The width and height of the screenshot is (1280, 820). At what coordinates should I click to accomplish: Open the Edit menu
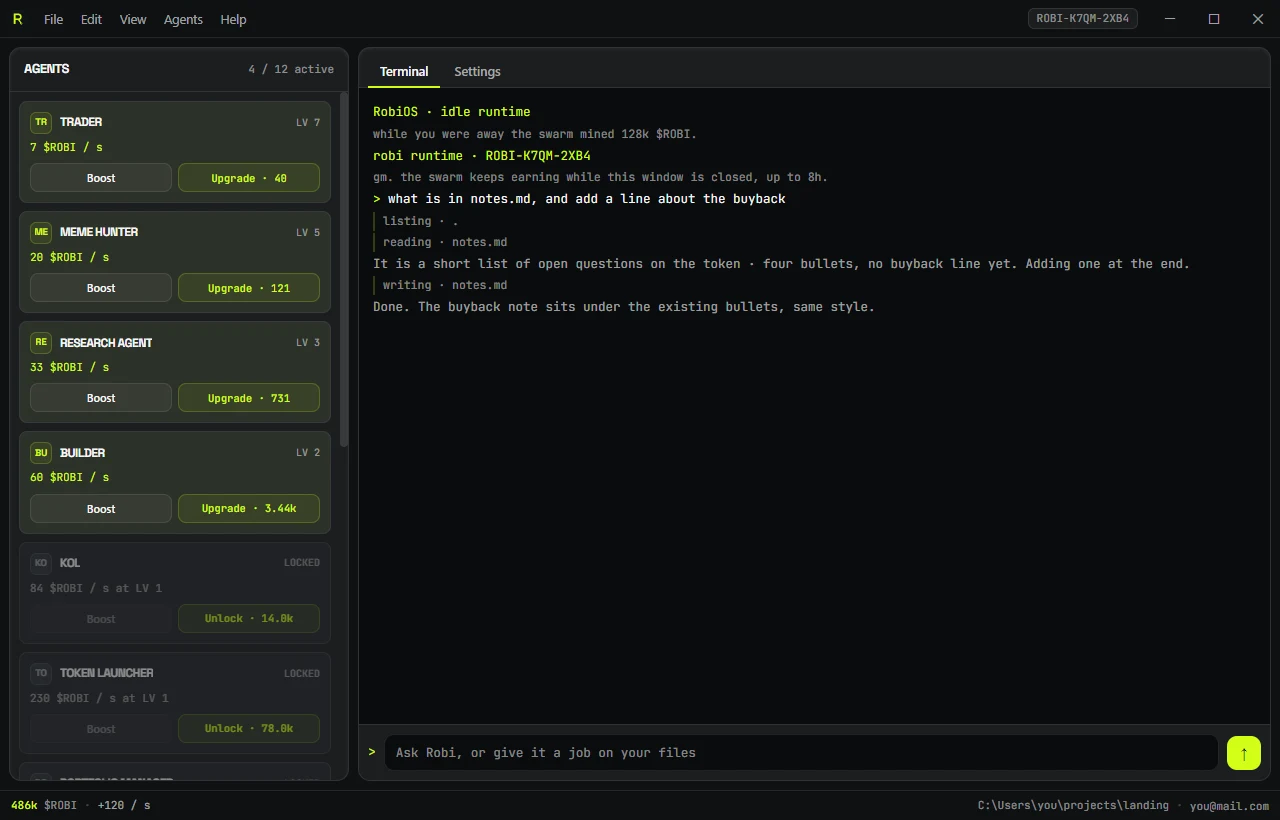coord(91,19)
